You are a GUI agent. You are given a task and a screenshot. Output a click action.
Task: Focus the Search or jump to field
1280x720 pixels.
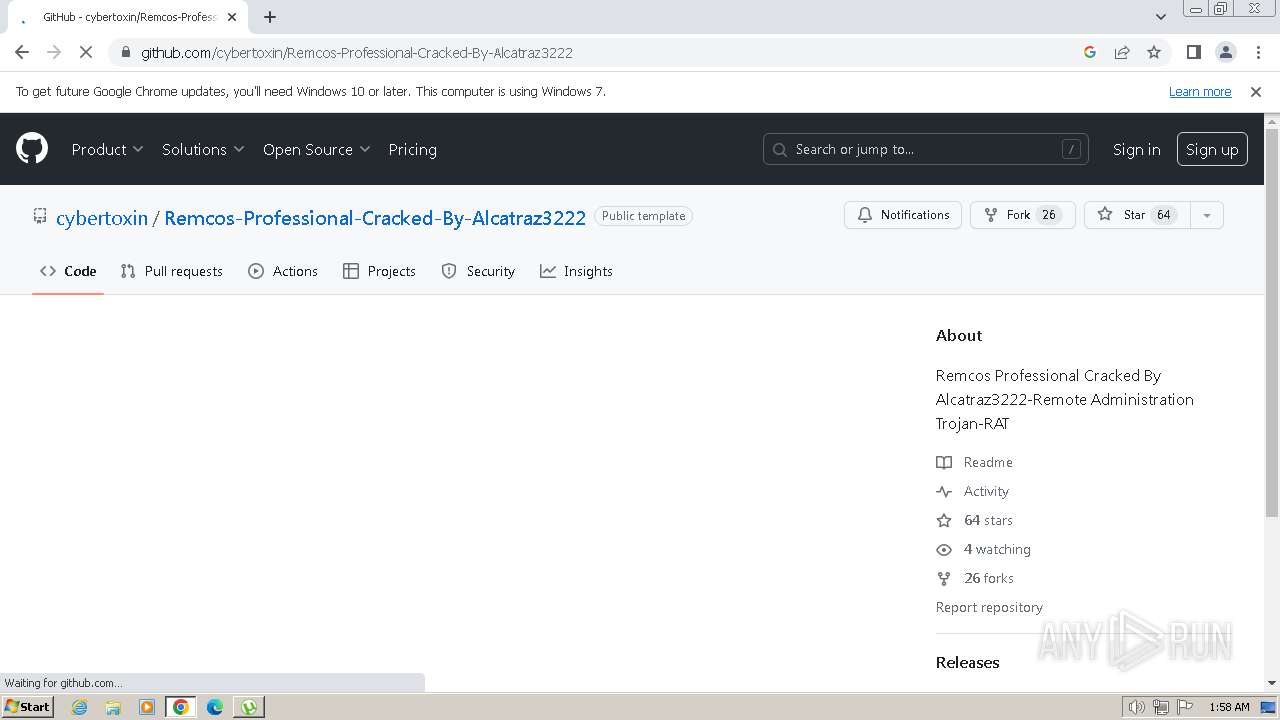[x=926, y=149]
